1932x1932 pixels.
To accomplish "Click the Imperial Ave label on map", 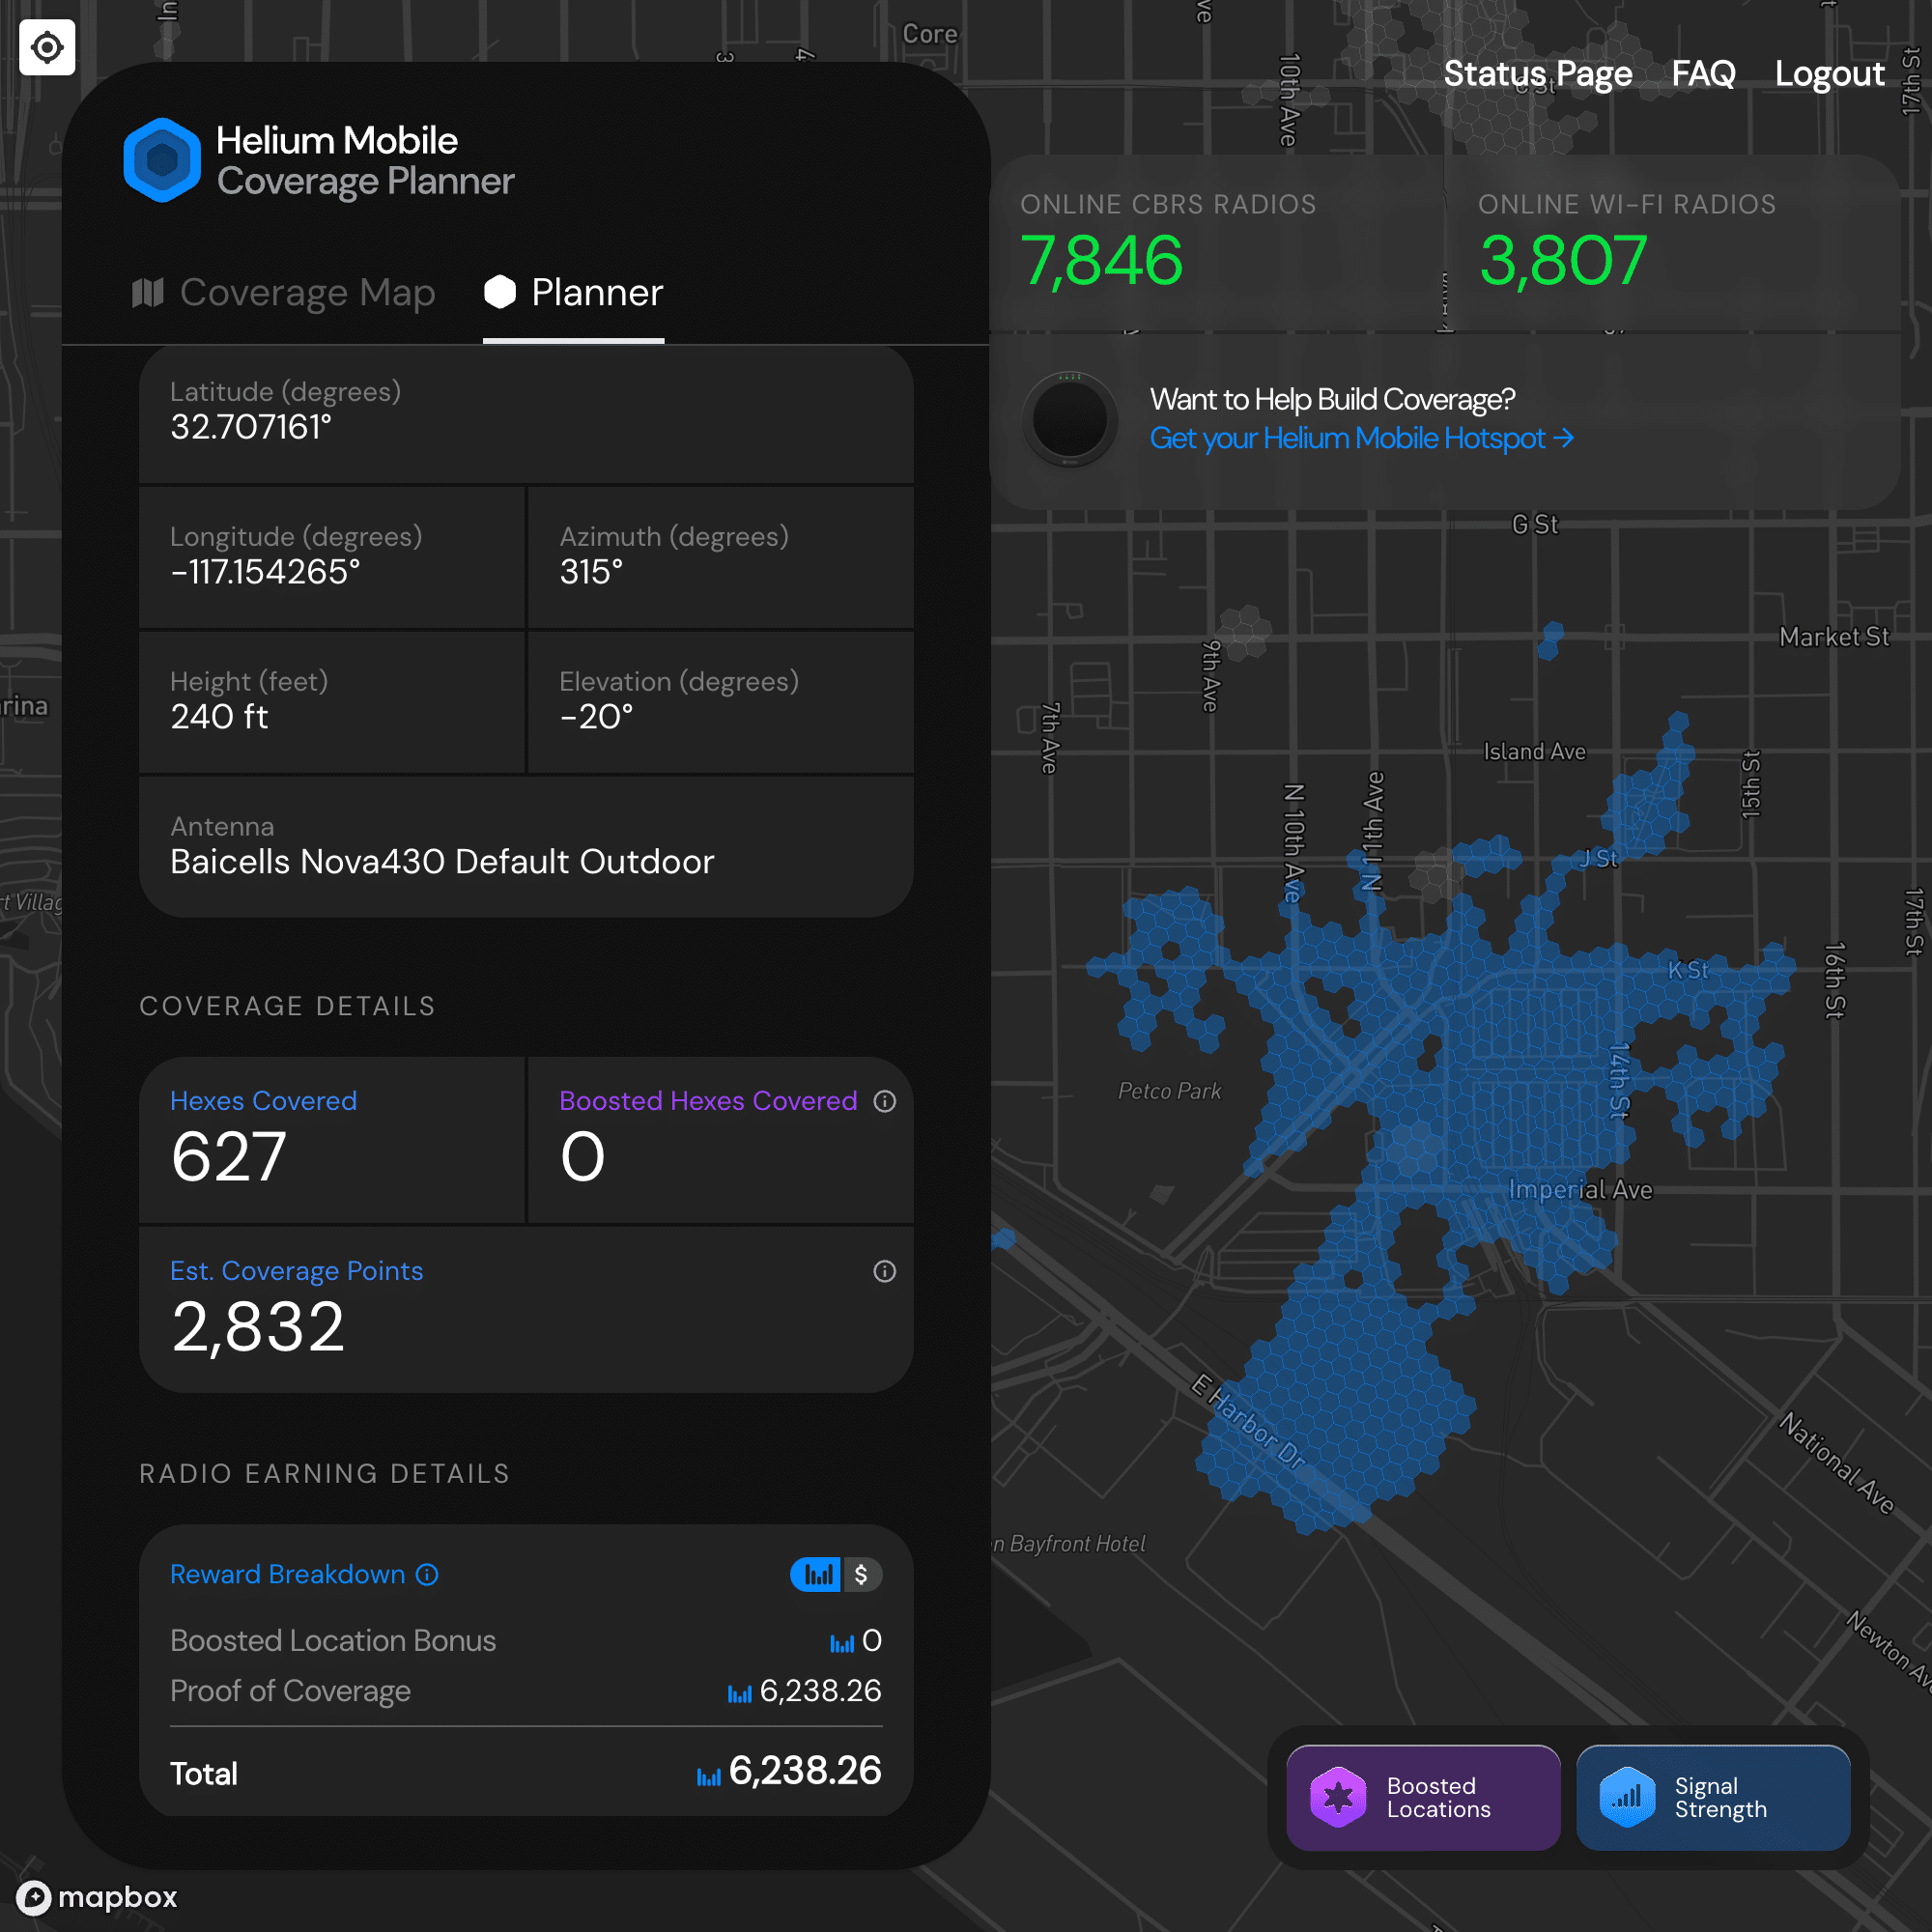I will click(x=1580, y=1190).
